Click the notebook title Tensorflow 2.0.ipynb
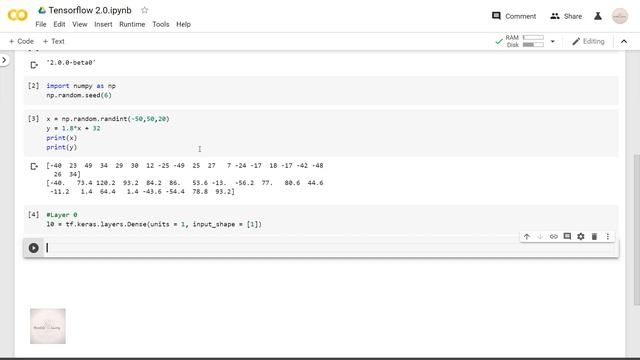Screen dimensions: 640x360 (x=90, y=10)
